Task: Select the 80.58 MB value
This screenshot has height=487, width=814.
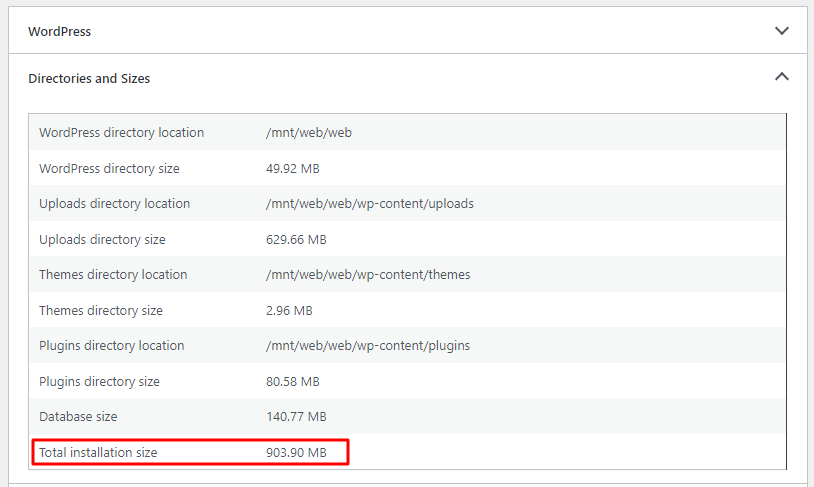Action: [293, 382]
